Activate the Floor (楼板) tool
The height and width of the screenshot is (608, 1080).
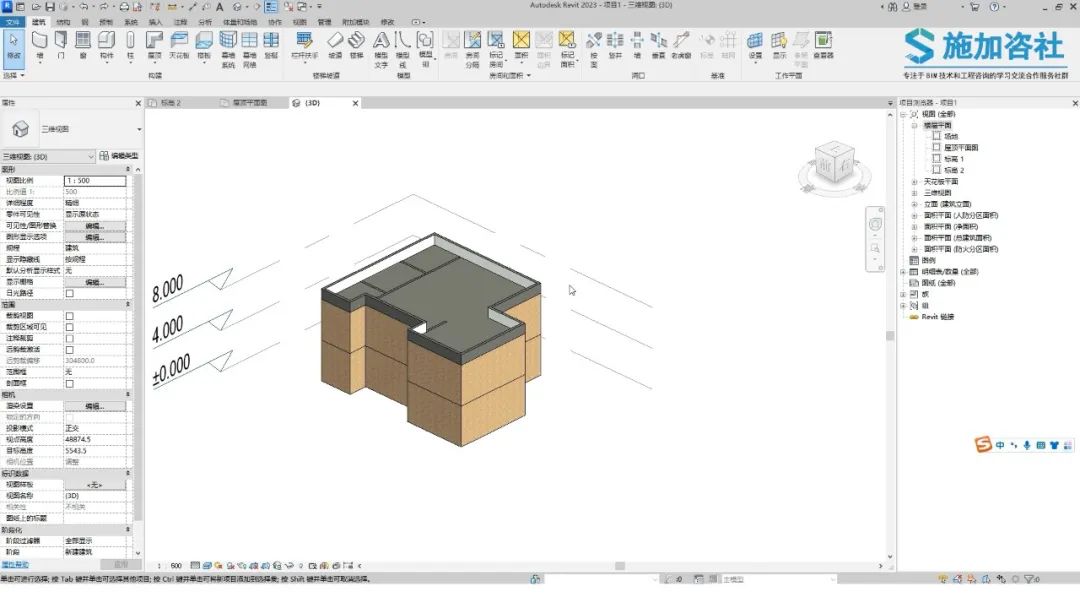204,45
